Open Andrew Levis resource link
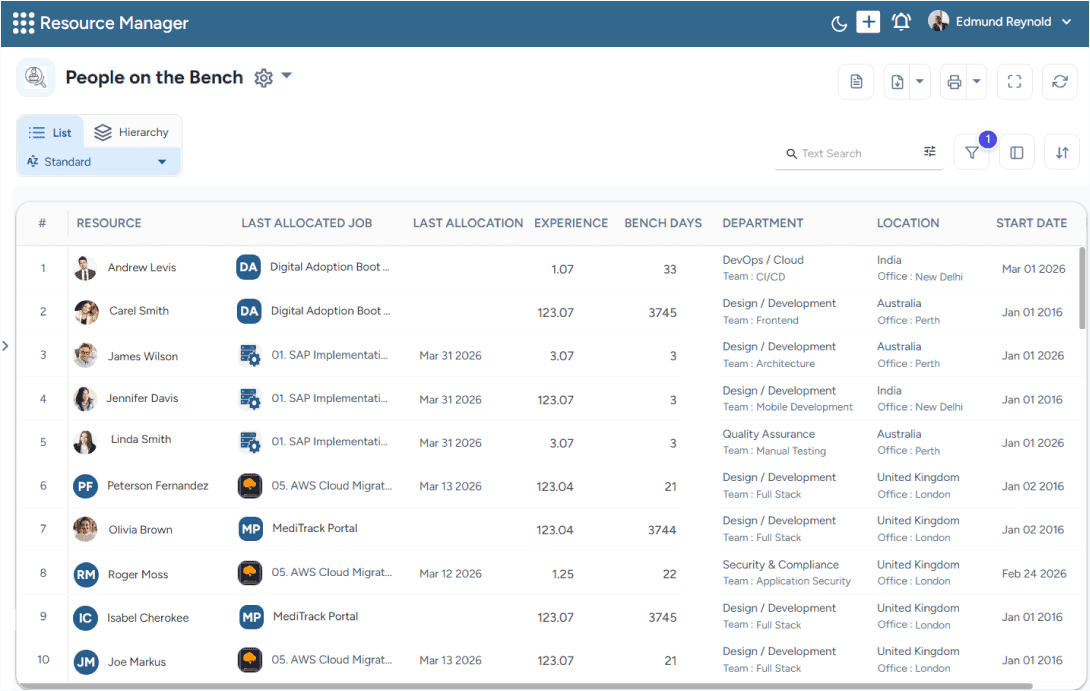The image size is (1090, 691). (142, 268)
